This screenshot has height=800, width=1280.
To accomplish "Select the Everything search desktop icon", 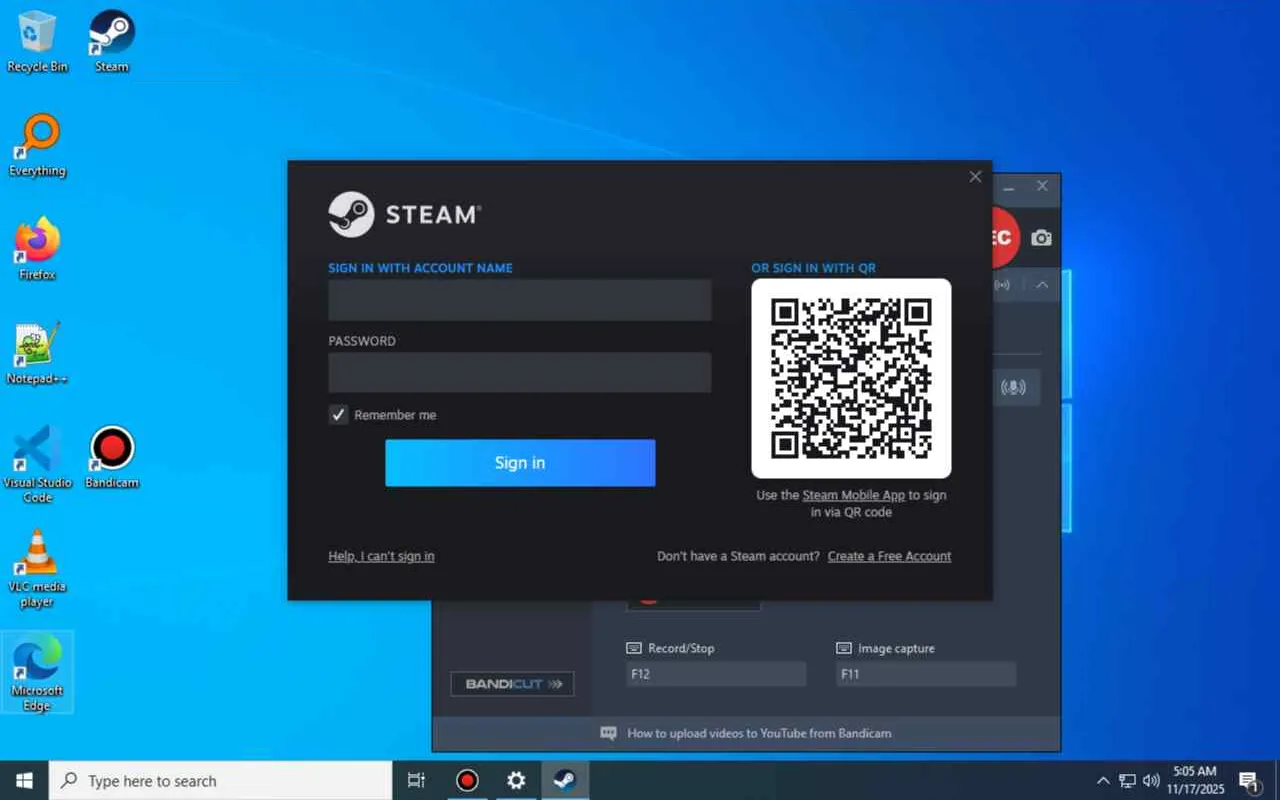I will (38, 146).
